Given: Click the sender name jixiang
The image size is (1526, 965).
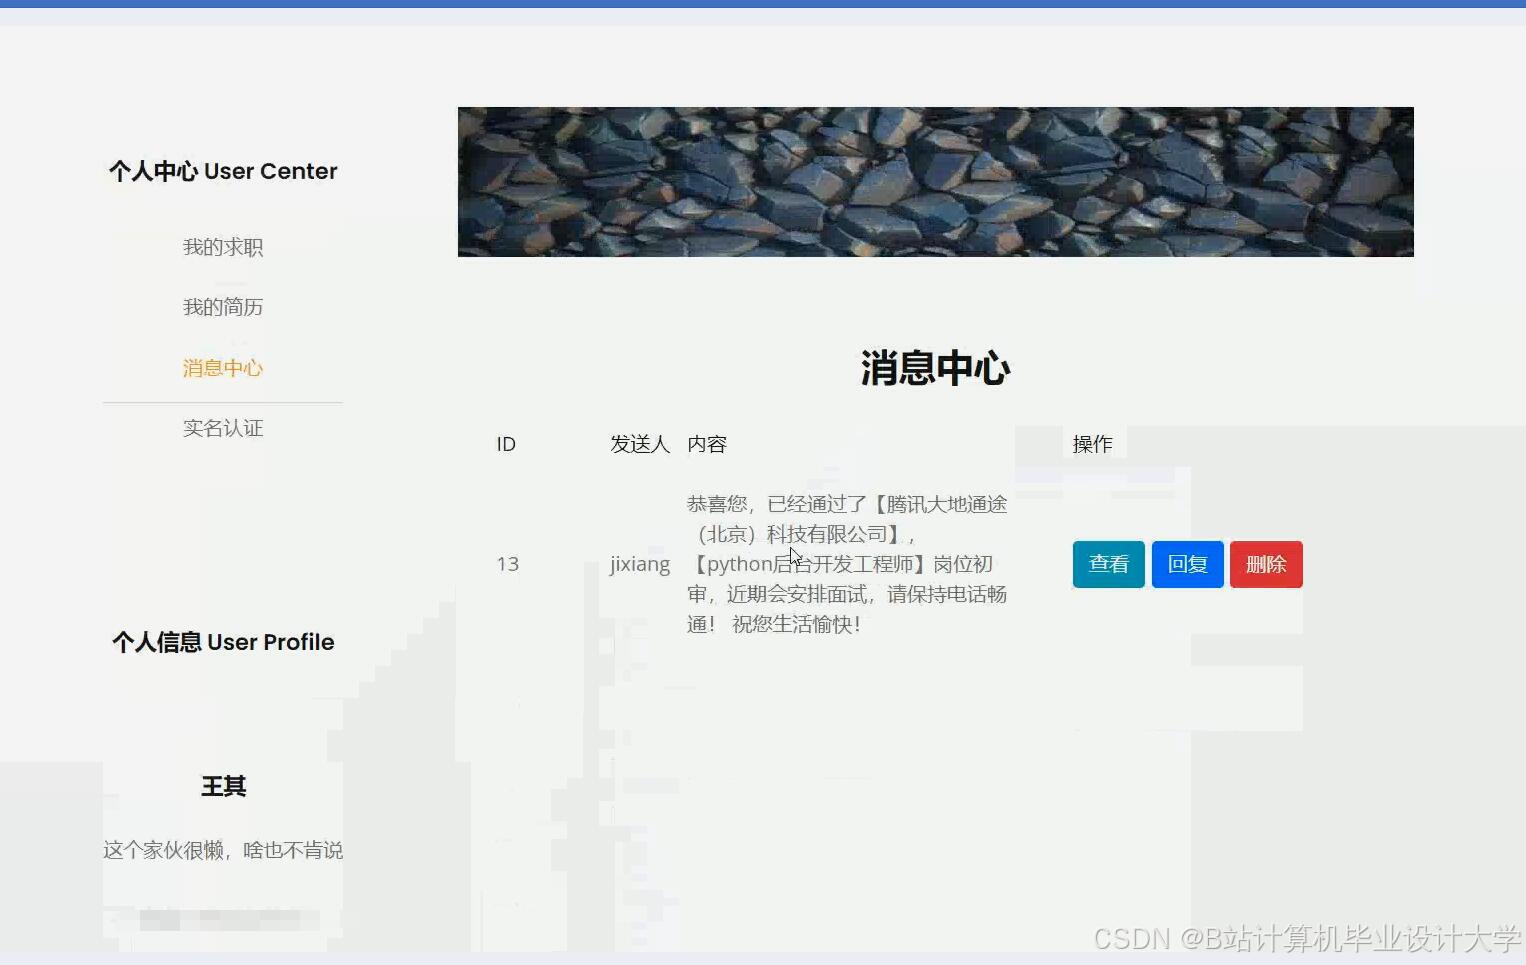Looking at the screenshot, I should 640,564.
